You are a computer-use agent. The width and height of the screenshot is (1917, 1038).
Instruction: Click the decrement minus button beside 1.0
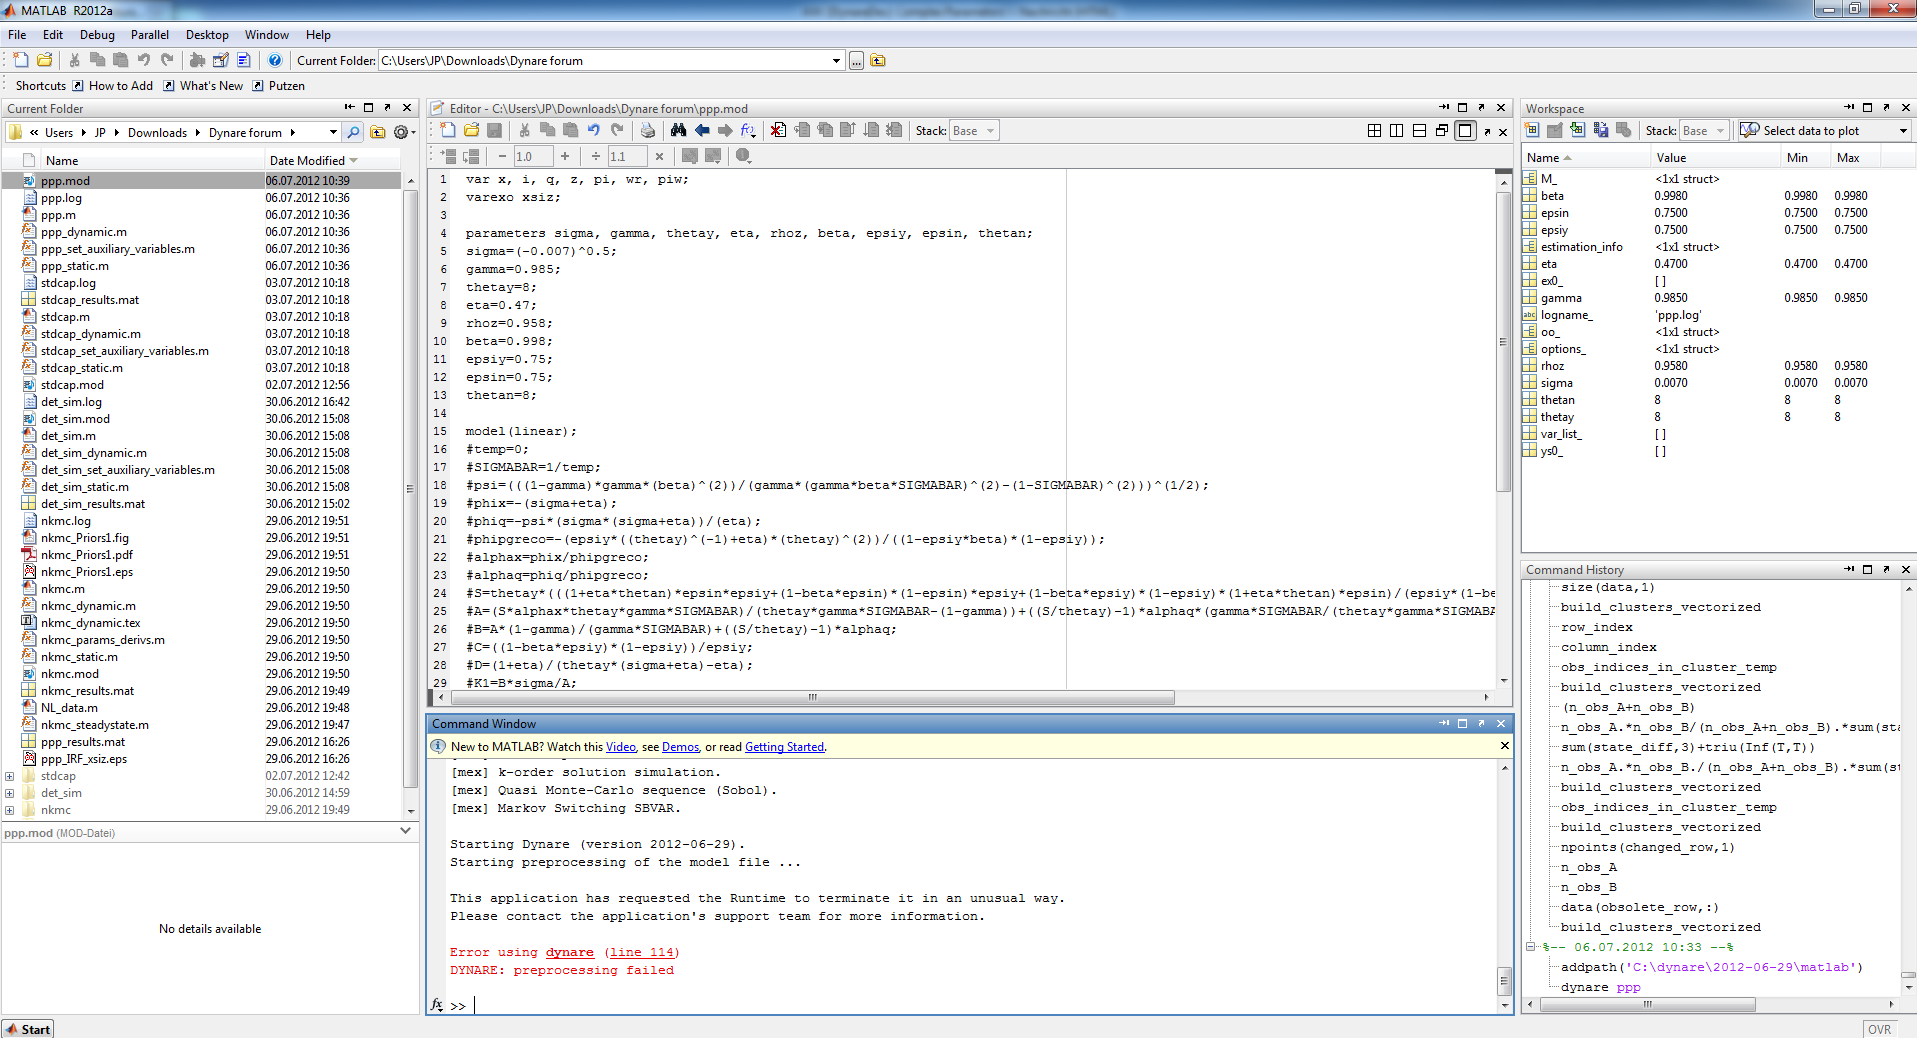coord(502,156)
